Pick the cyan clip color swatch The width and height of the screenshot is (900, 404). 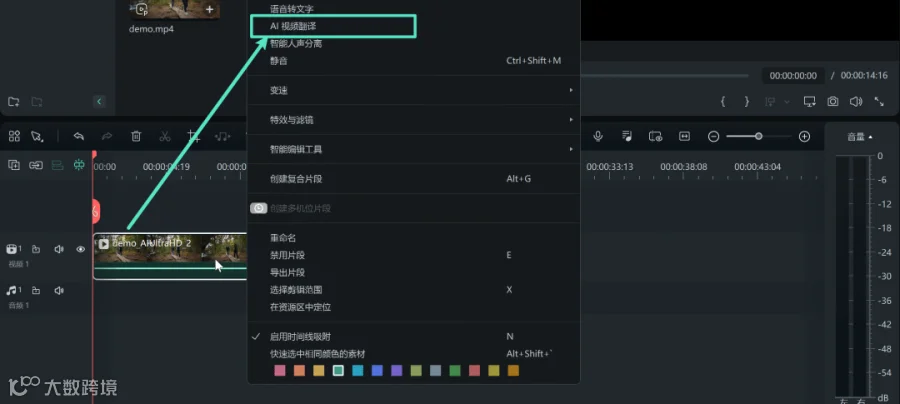358,371
